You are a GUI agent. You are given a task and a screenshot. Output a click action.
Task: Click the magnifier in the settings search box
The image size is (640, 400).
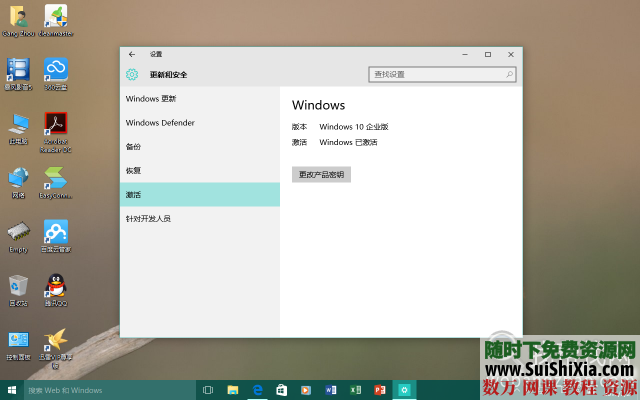coord(509,74)
